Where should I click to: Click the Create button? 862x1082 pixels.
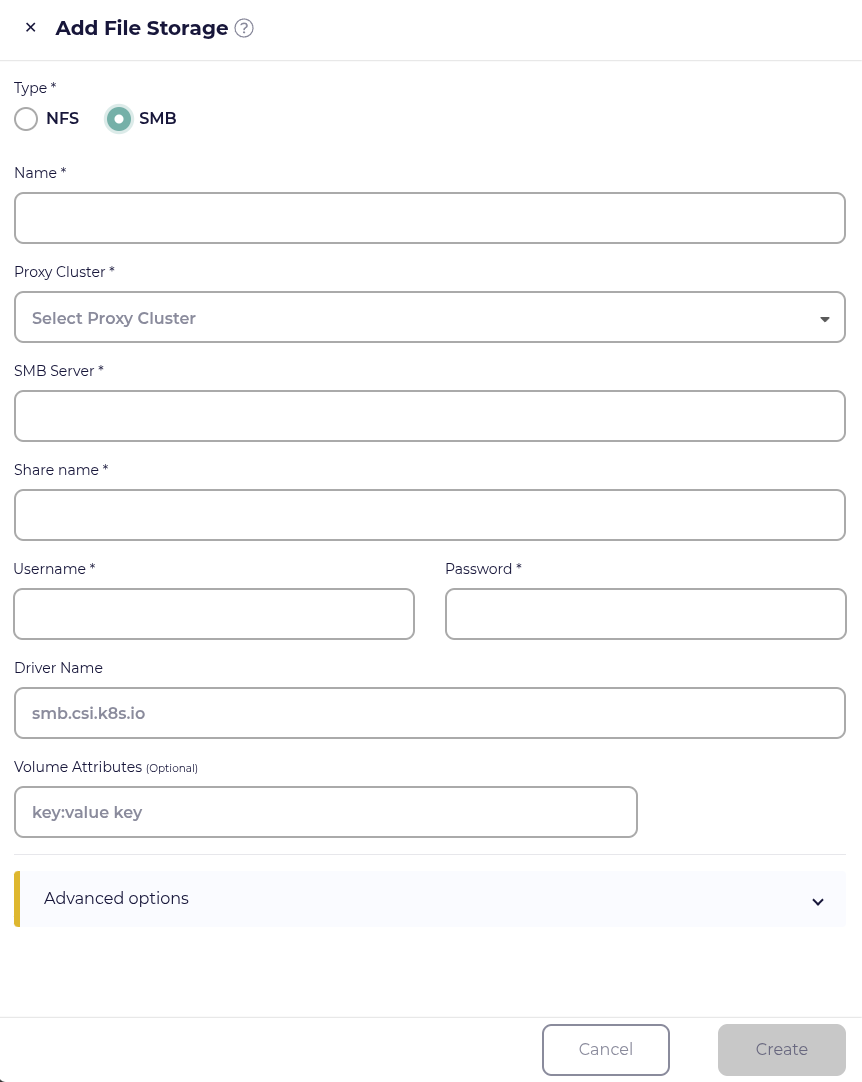(x=782, y=1049)
